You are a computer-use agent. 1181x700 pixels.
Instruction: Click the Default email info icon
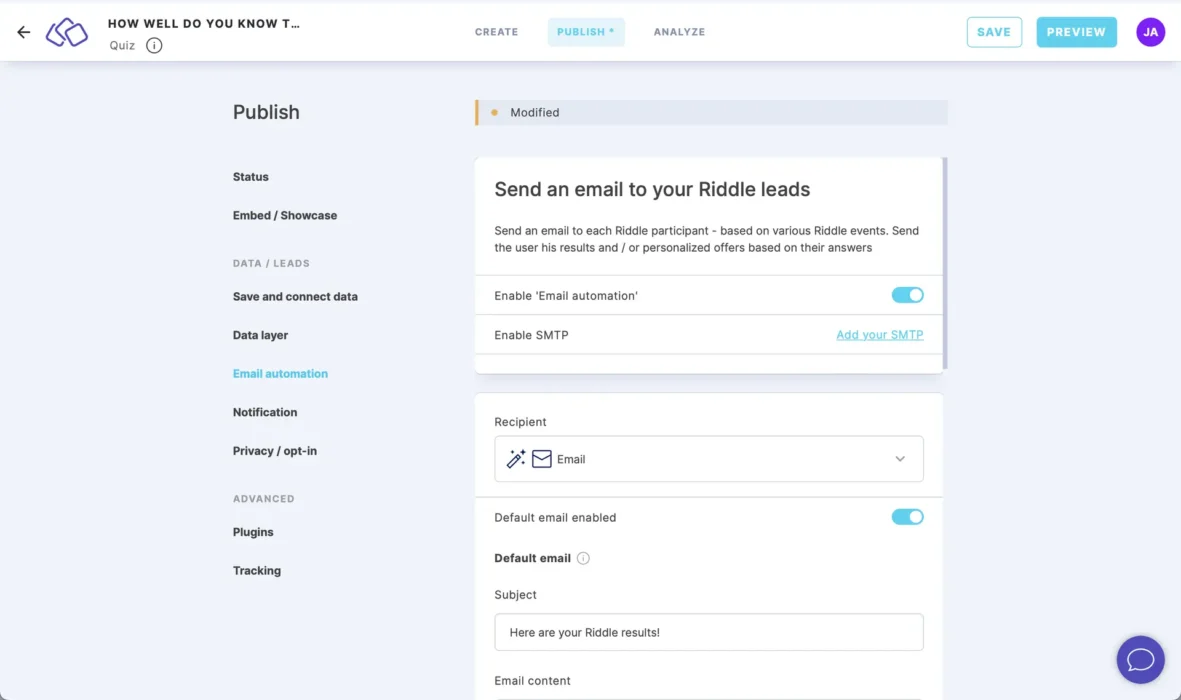pos(584,558)
